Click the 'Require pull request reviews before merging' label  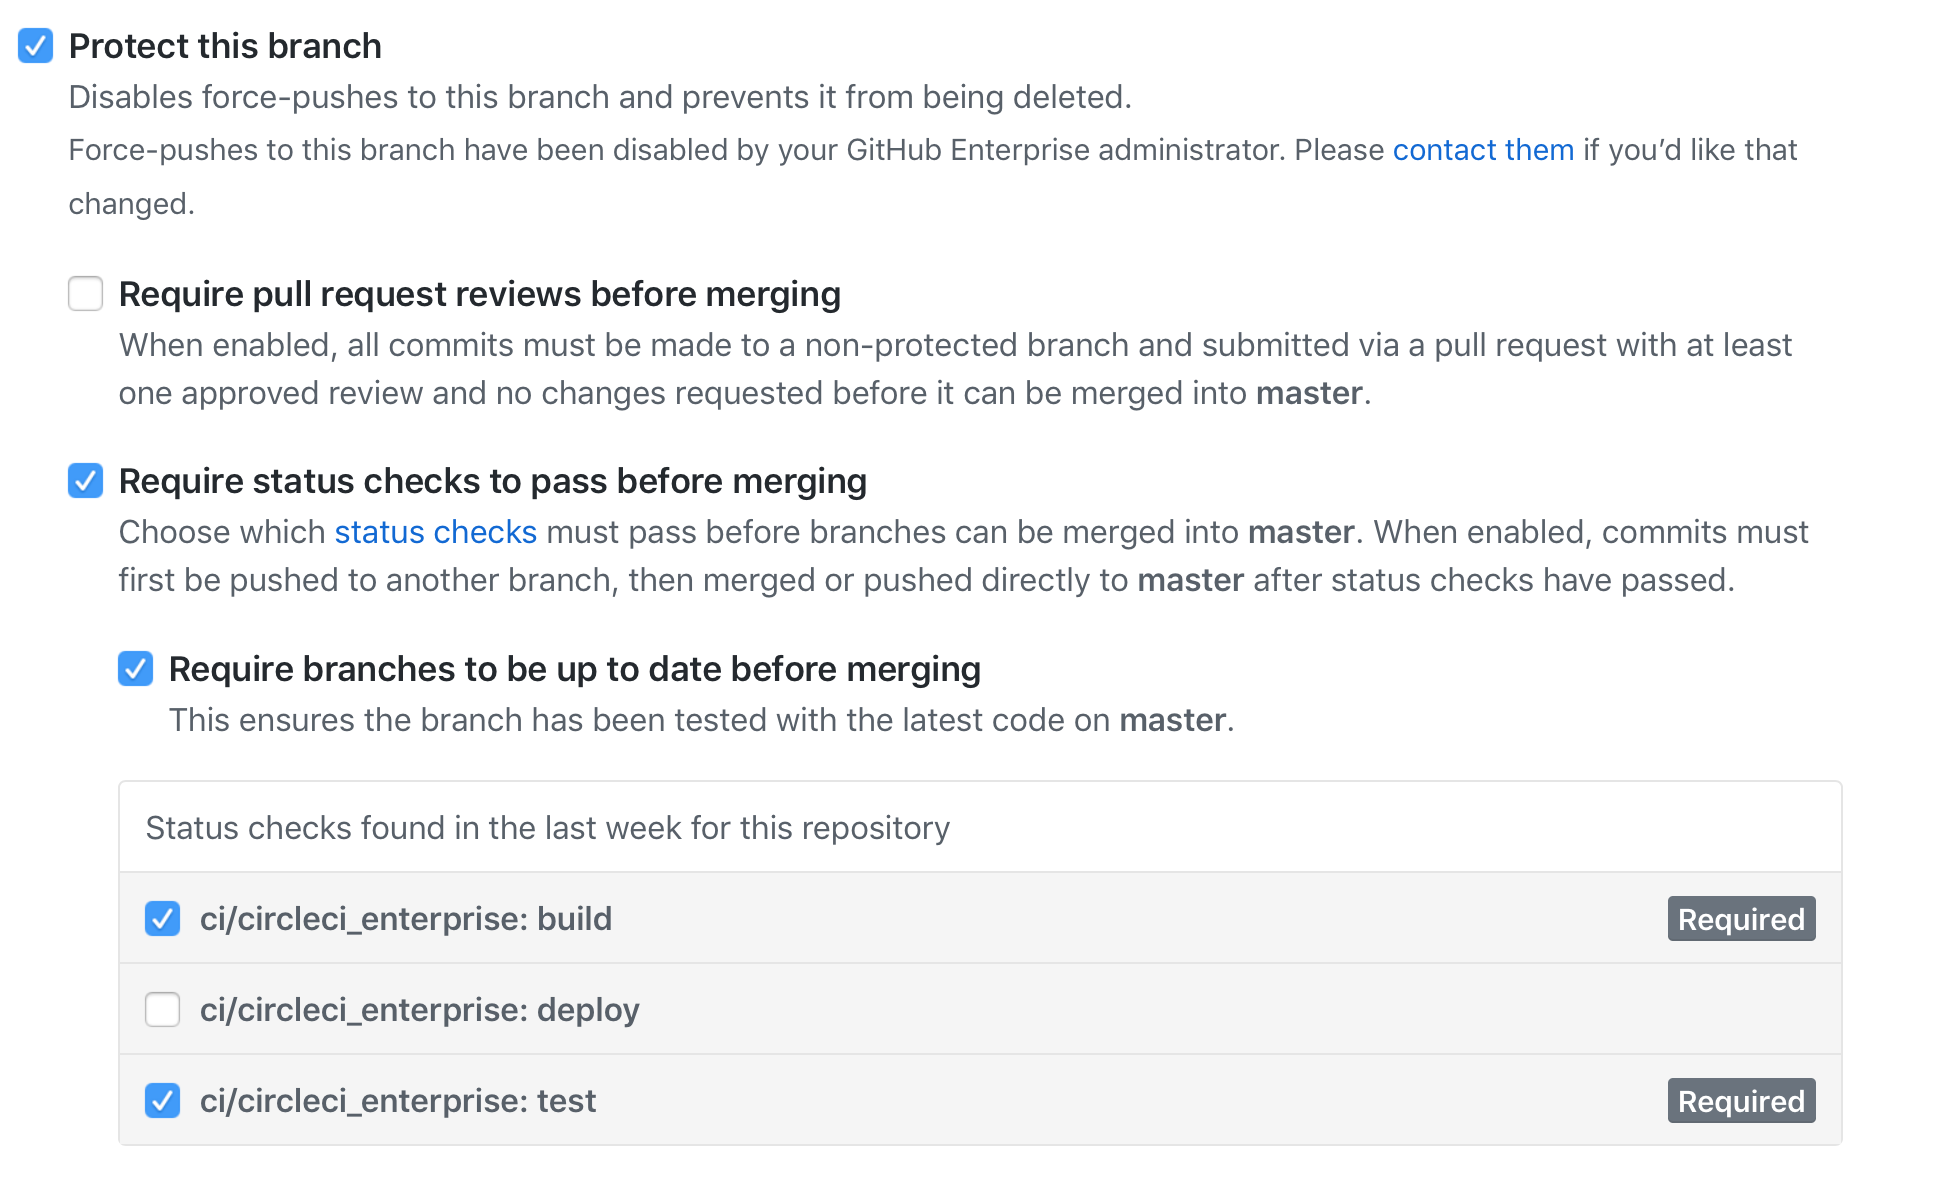click(x=479, y=294)
